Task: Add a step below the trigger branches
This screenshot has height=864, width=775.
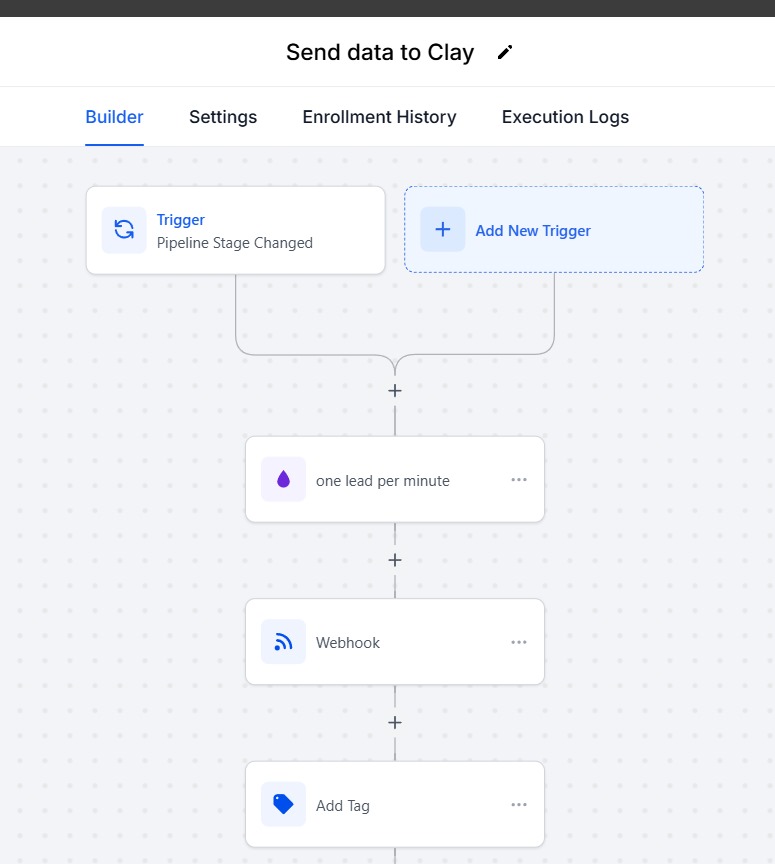Action: pos(395,390)
